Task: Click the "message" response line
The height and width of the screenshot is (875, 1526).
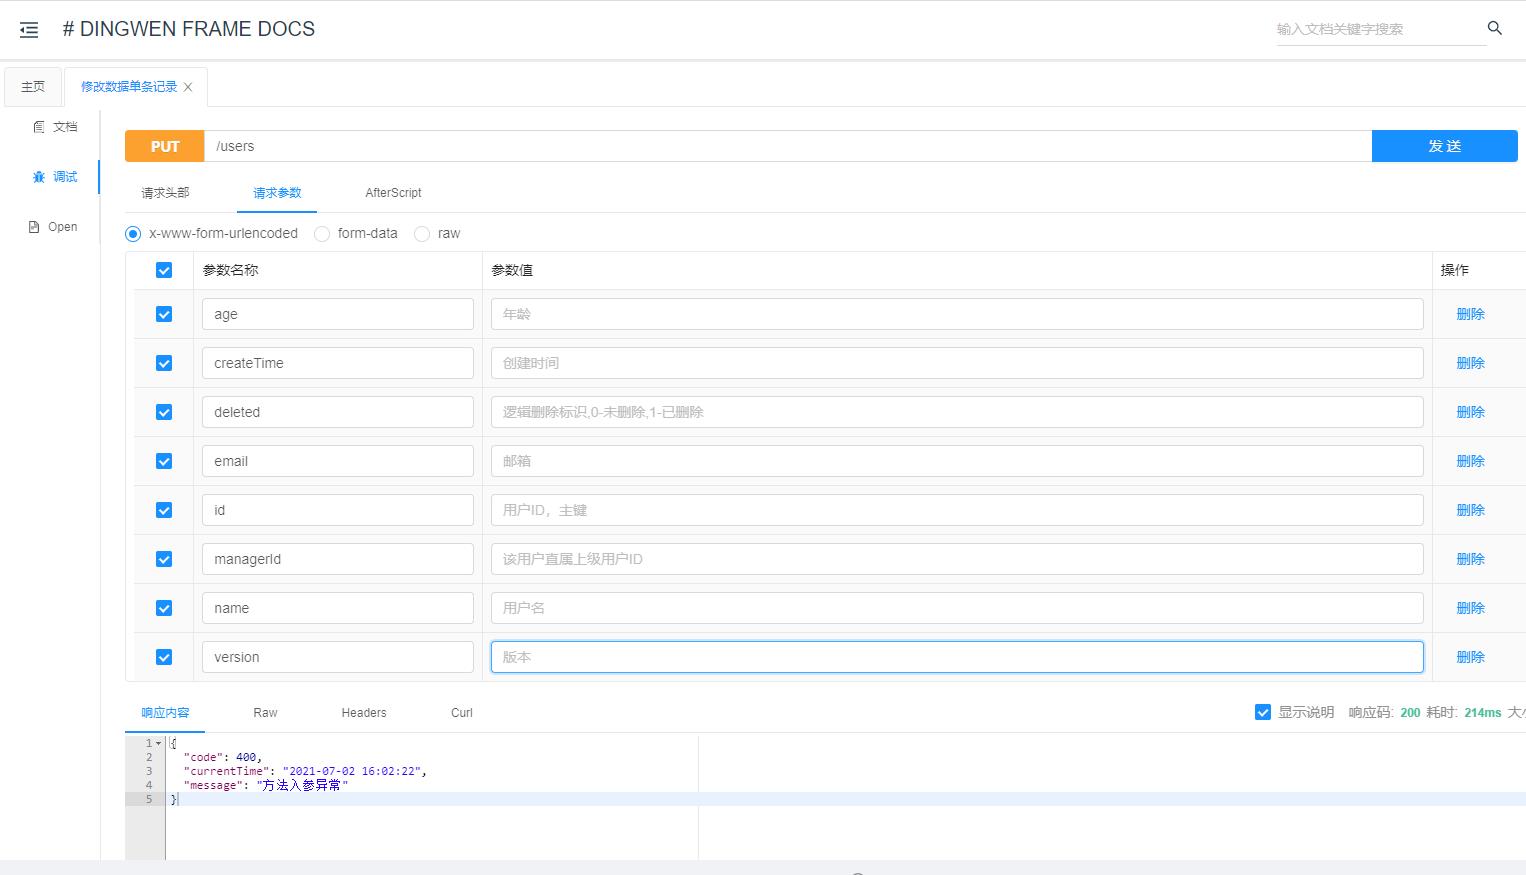Action: tap(265, 785)
